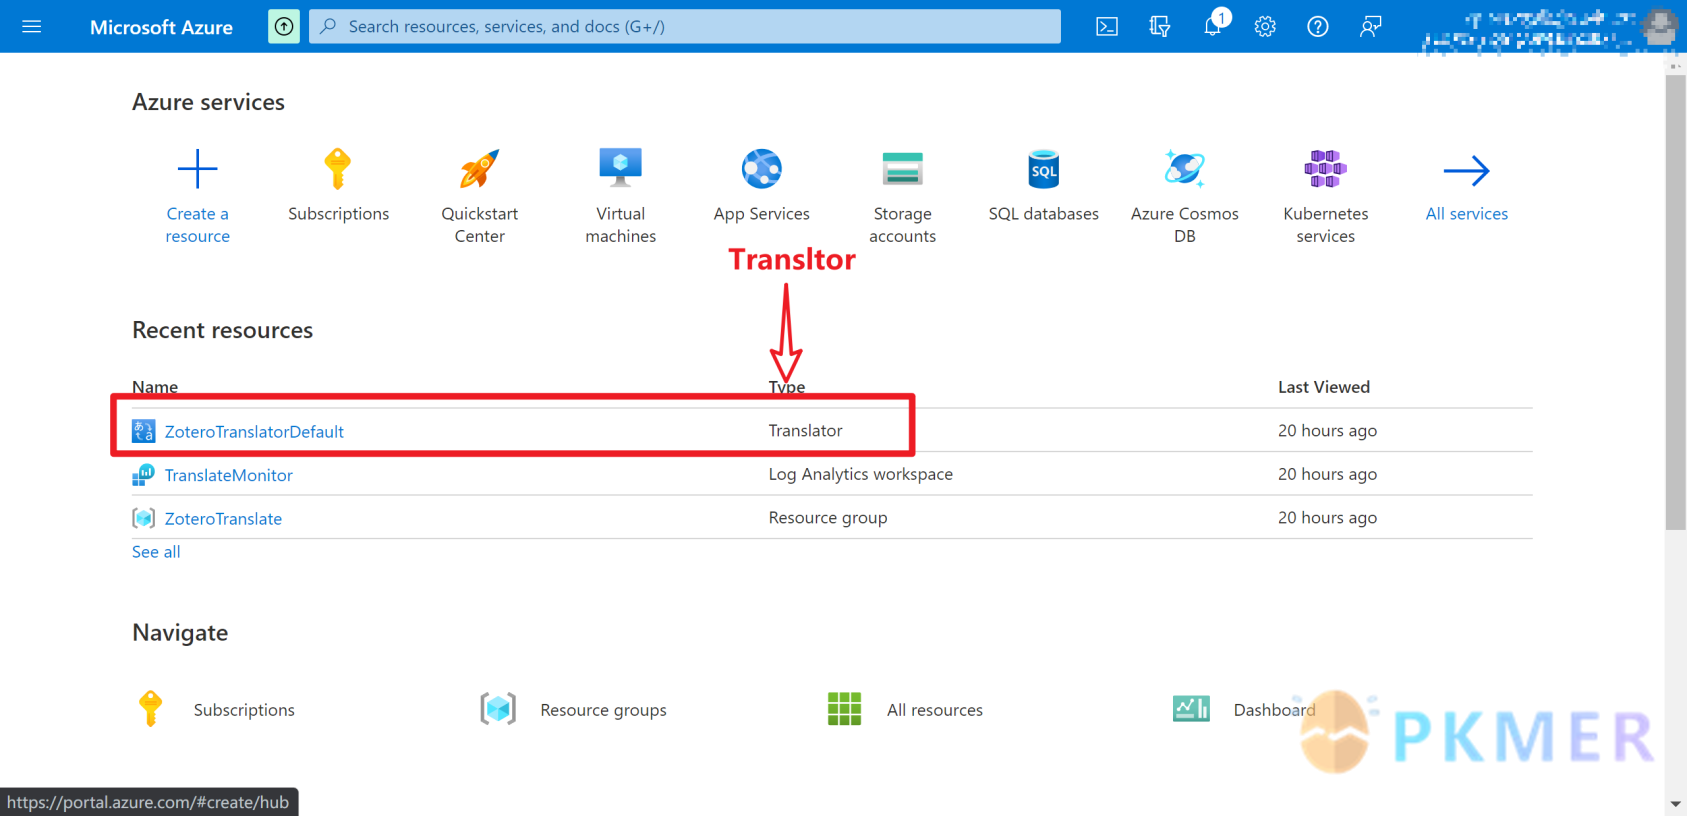Open the account profile avatar
1687x816 pixels.
click(x=1660, y=27)
